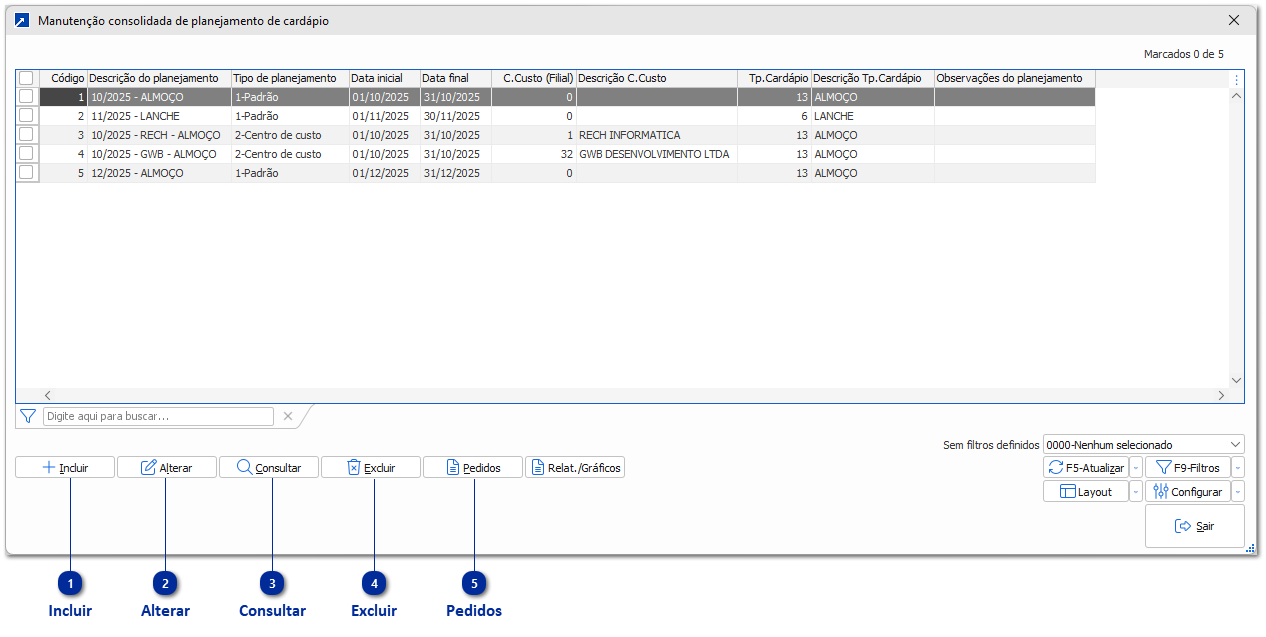Select cell '10/2025 - ALMOÇO'
1266x637 pixels.
[159, 97]
